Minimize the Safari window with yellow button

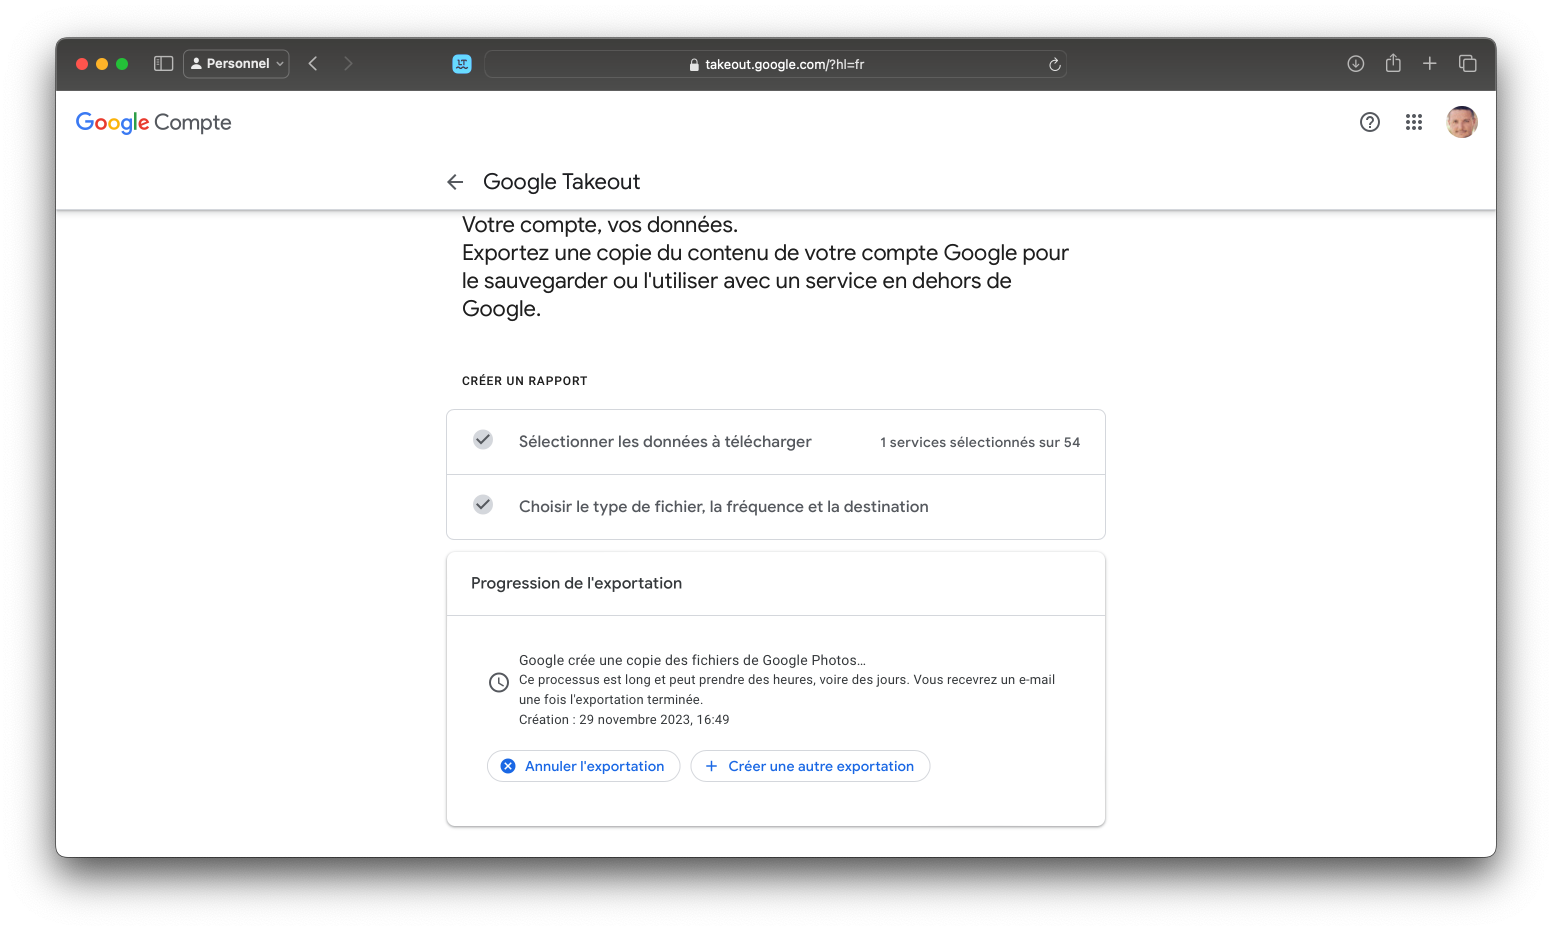pyautogui.click(x=102, y=64)
